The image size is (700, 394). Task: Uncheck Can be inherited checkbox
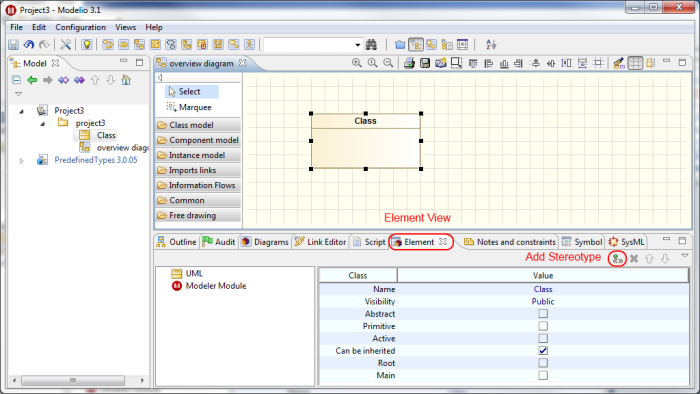click(543, 351)
